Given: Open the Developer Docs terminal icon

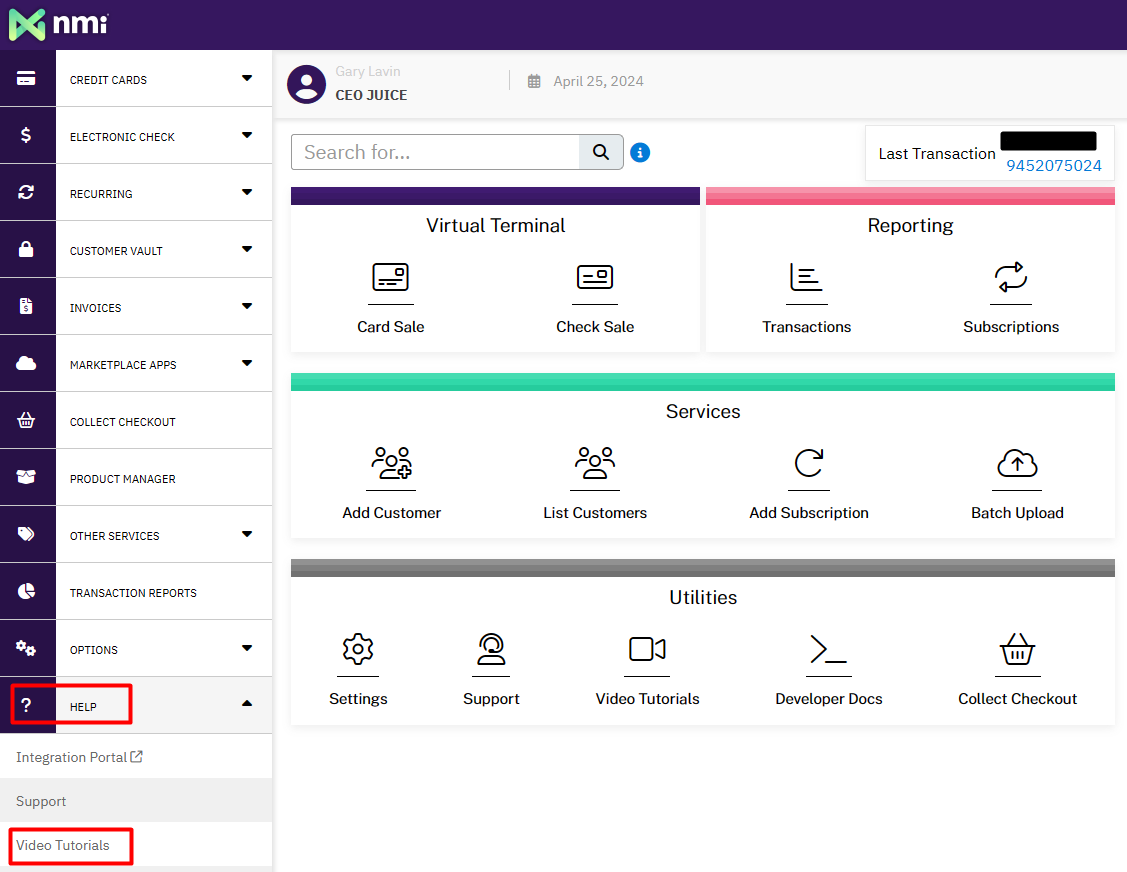Looking at the screenshot, I should tap(828, 649).
